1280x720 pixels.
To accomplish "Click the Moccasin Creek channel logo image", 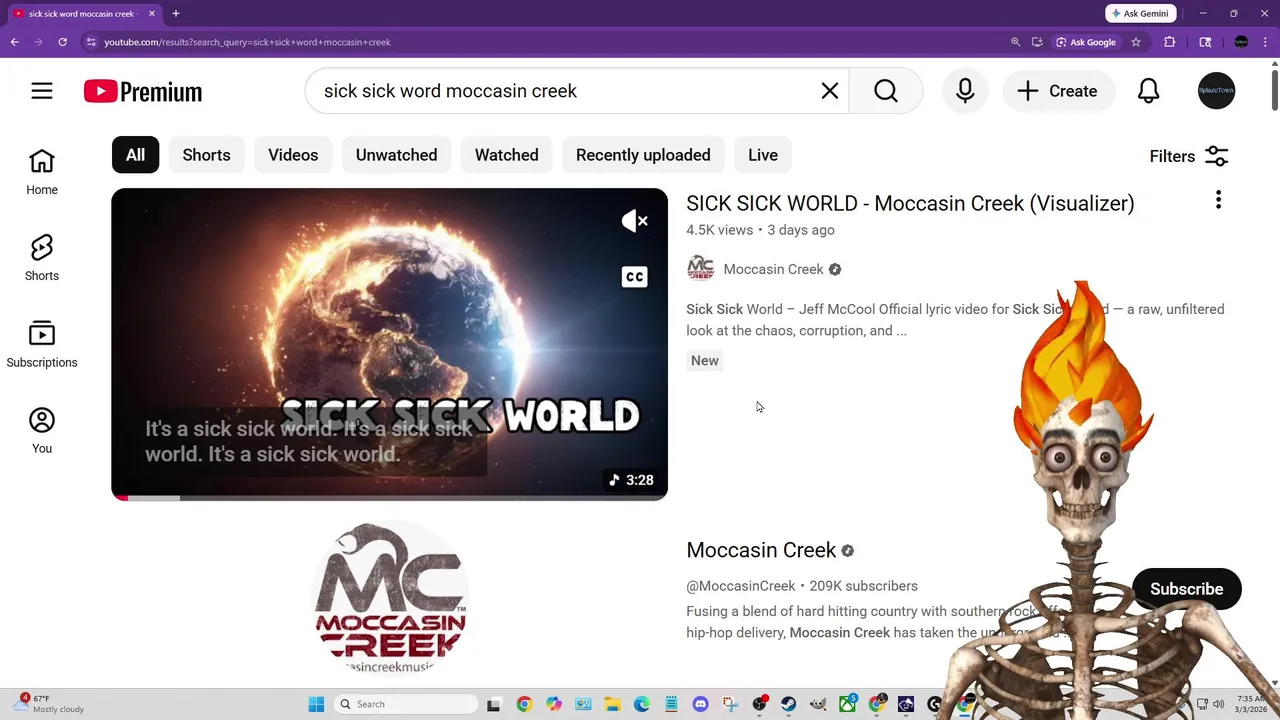I will point(390,598).
